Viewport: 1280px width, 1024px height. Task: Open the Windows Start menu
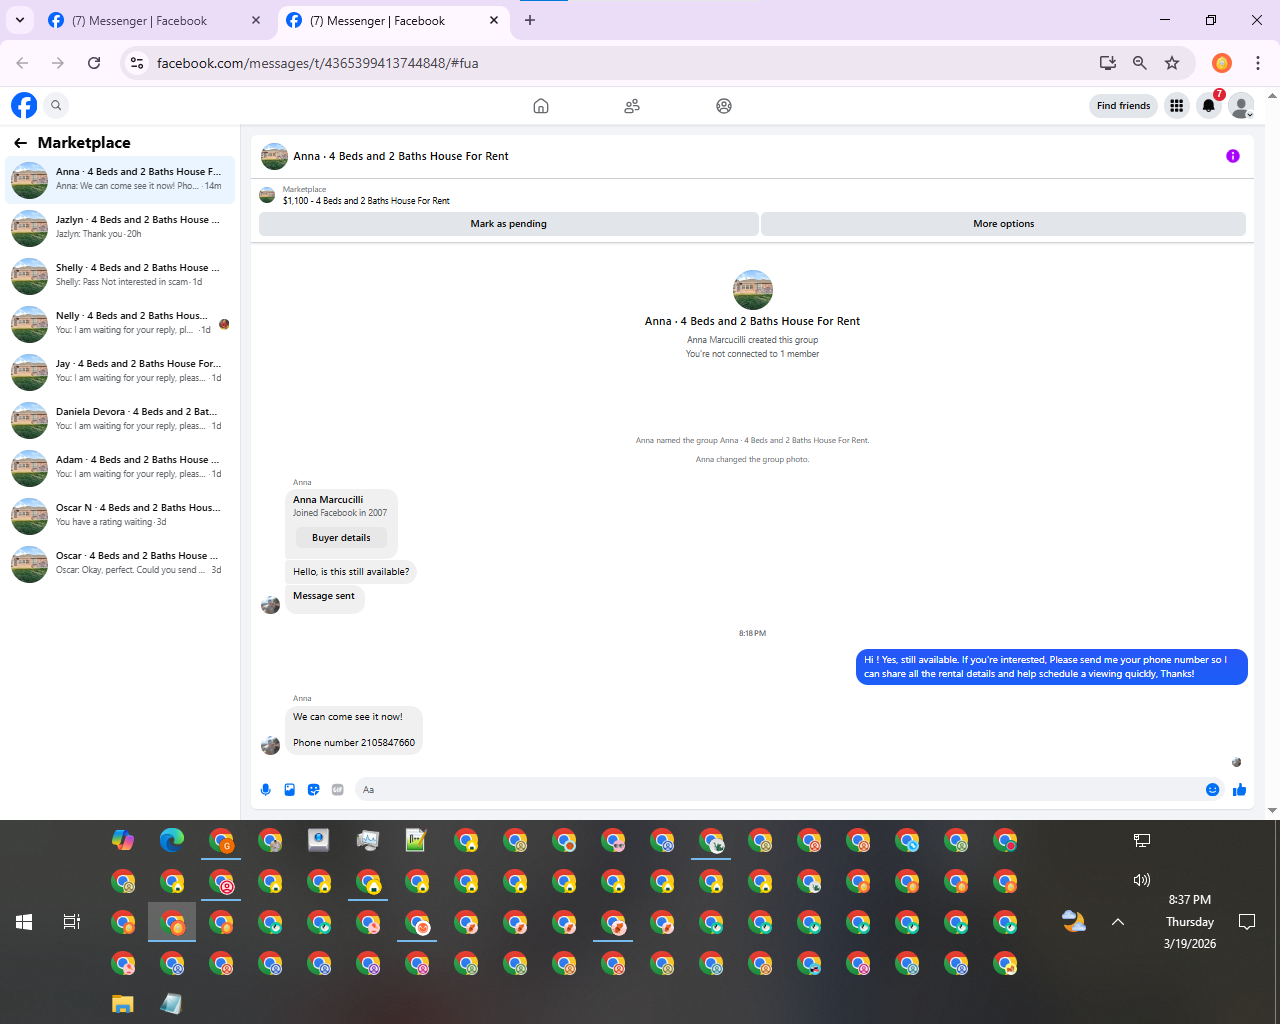click(24, 922)
